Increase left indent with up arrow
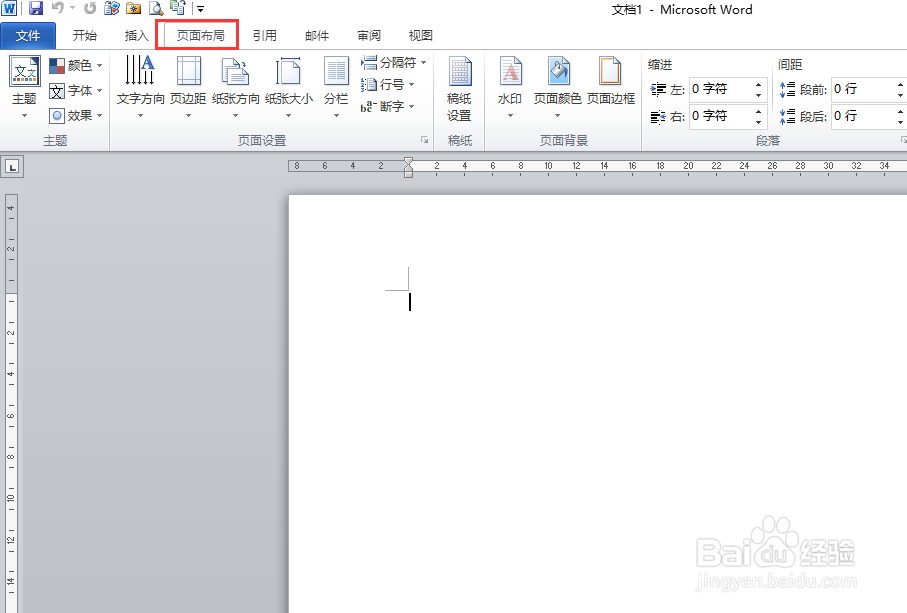Screen dimensions: 907x613 click(758, 84)
